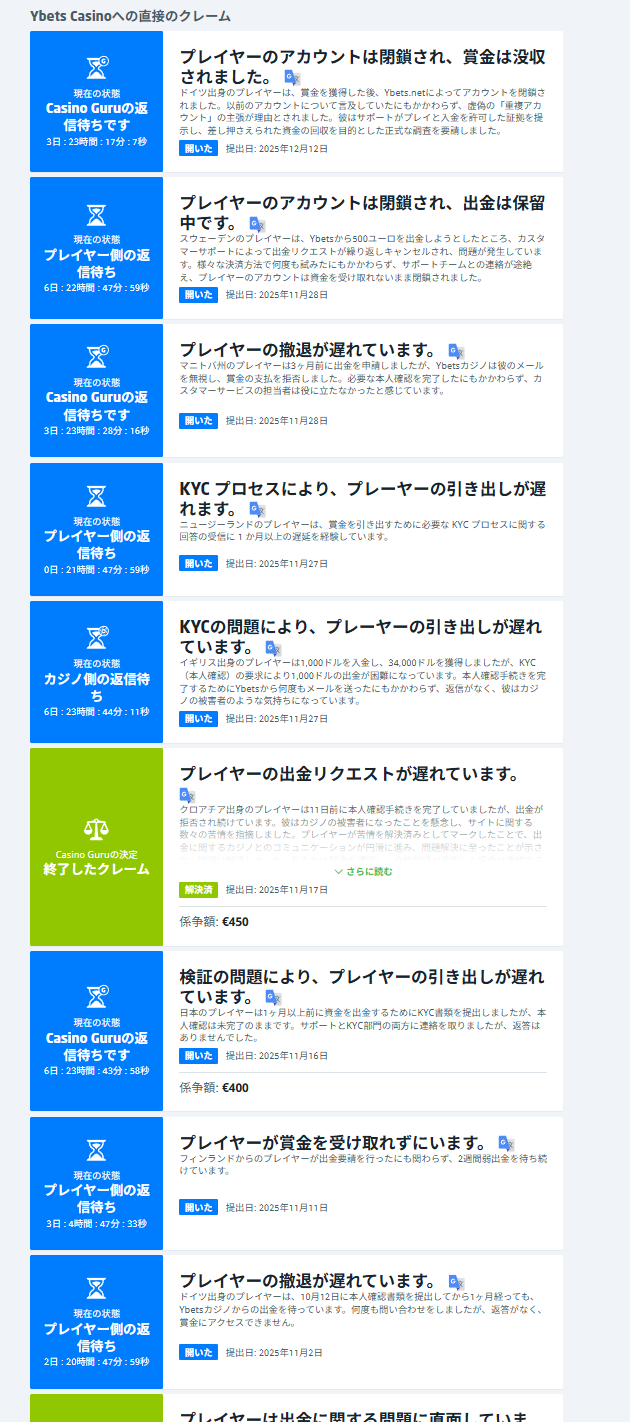The image size is (630, 1422).
Task: Click the heading Ybets Casinoへの直接のクレーム
Action: tap(130, 16)
